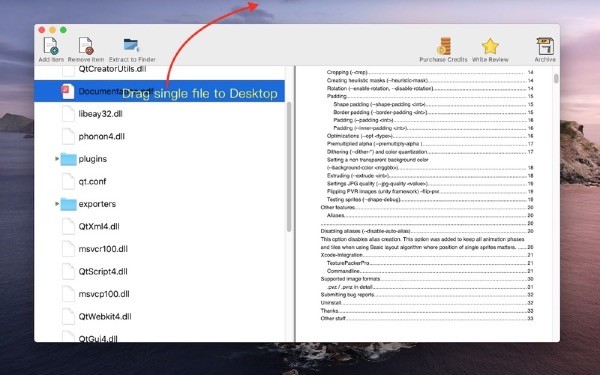Image resolution: width=600 pixels, height=375 pixels.
Task: Click 'Thanks' contents entry
Action: click(x=329, y=311)
